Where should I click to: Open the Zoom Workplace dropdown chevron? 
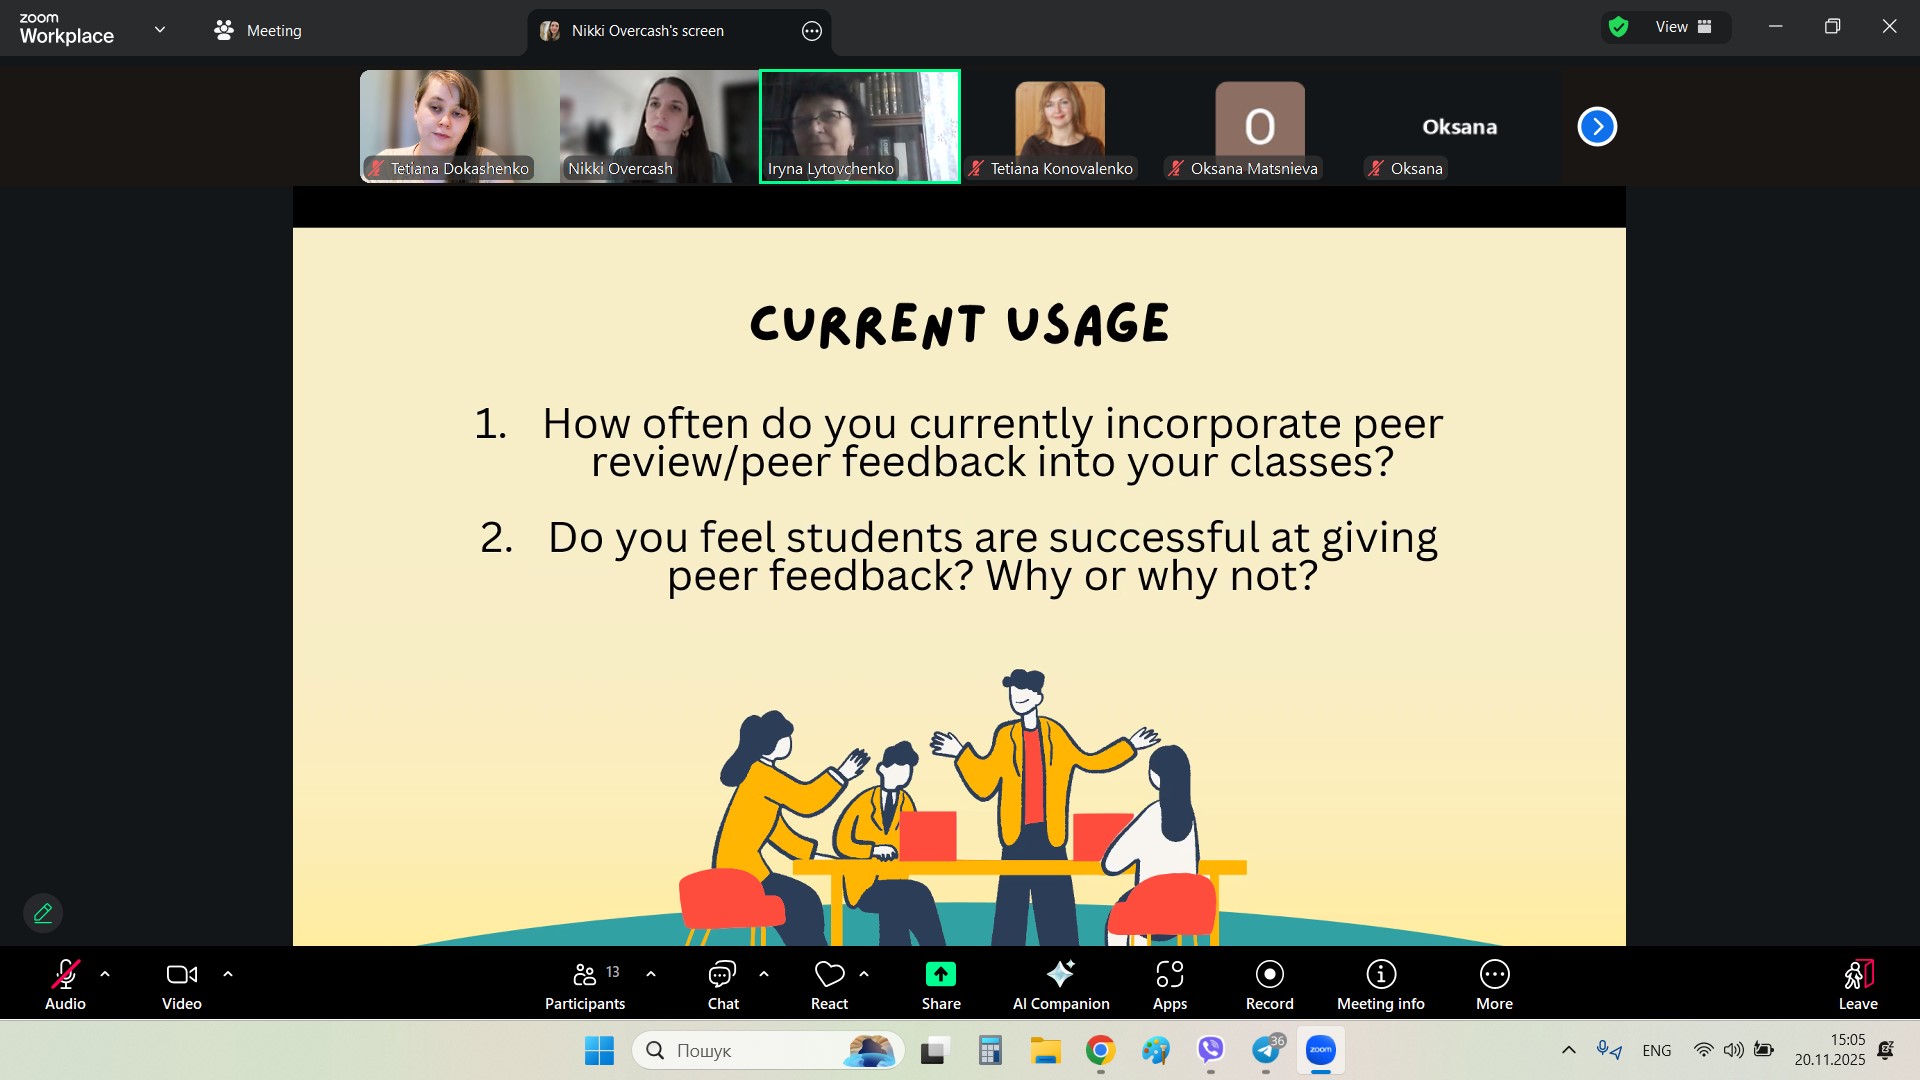(x=160, y=30)
